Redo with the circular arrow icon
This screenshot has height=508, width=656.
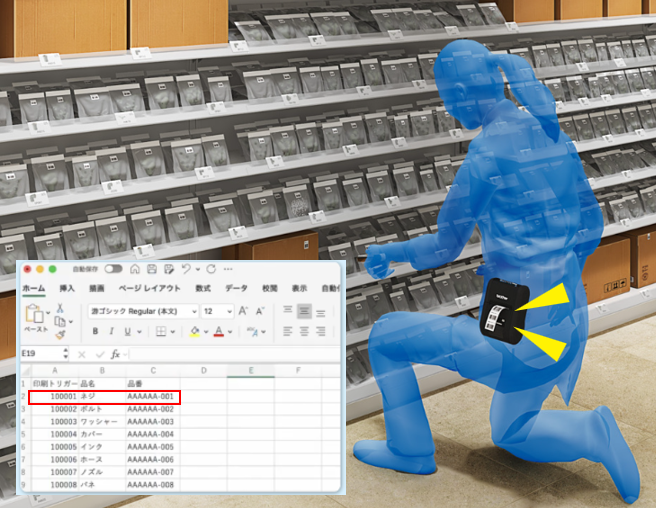point(211,269)
